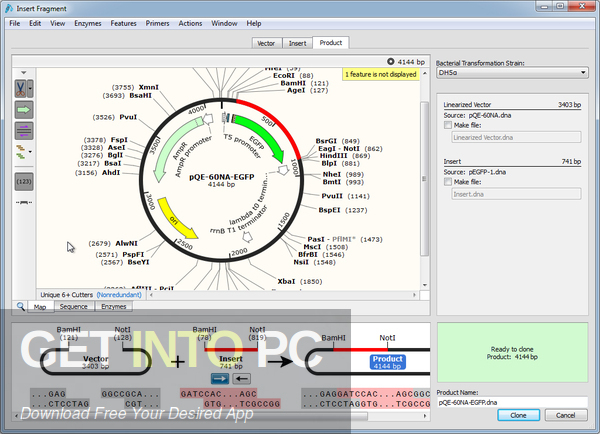The height and width of the screenshot is (434, 600).
Task: Switch to the bottom Enzymes view tab
Action: pyautogui.click(x=114, y=306)
